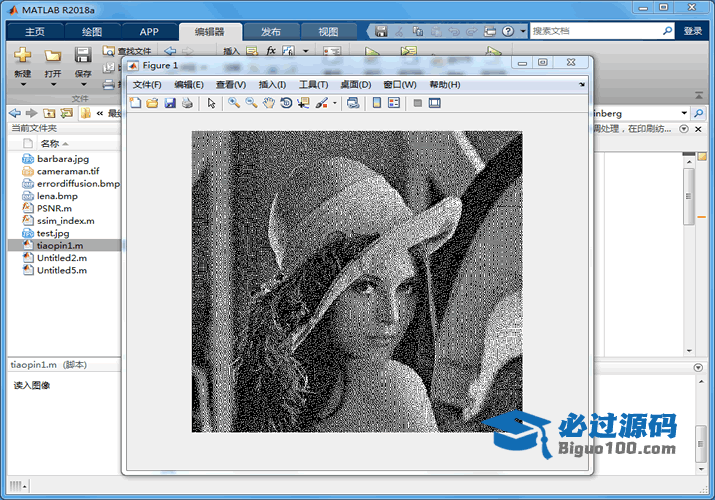The width and height of the screenshot is (715, 500).
Task: Activate the Zoom In magnifier tool
Action: 234,103
